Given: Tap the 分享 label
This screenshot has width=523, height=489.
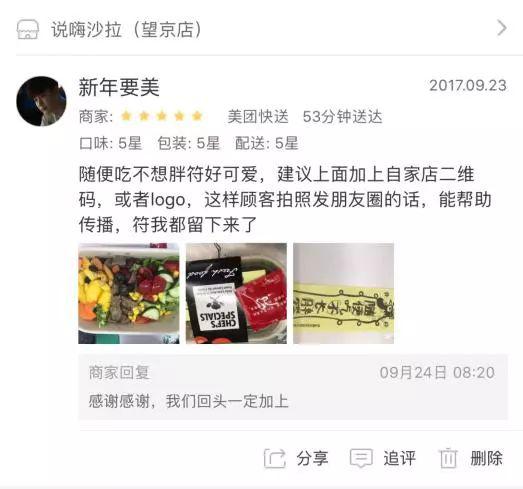Looking at the screenshot, I should (x=312, y=458).
